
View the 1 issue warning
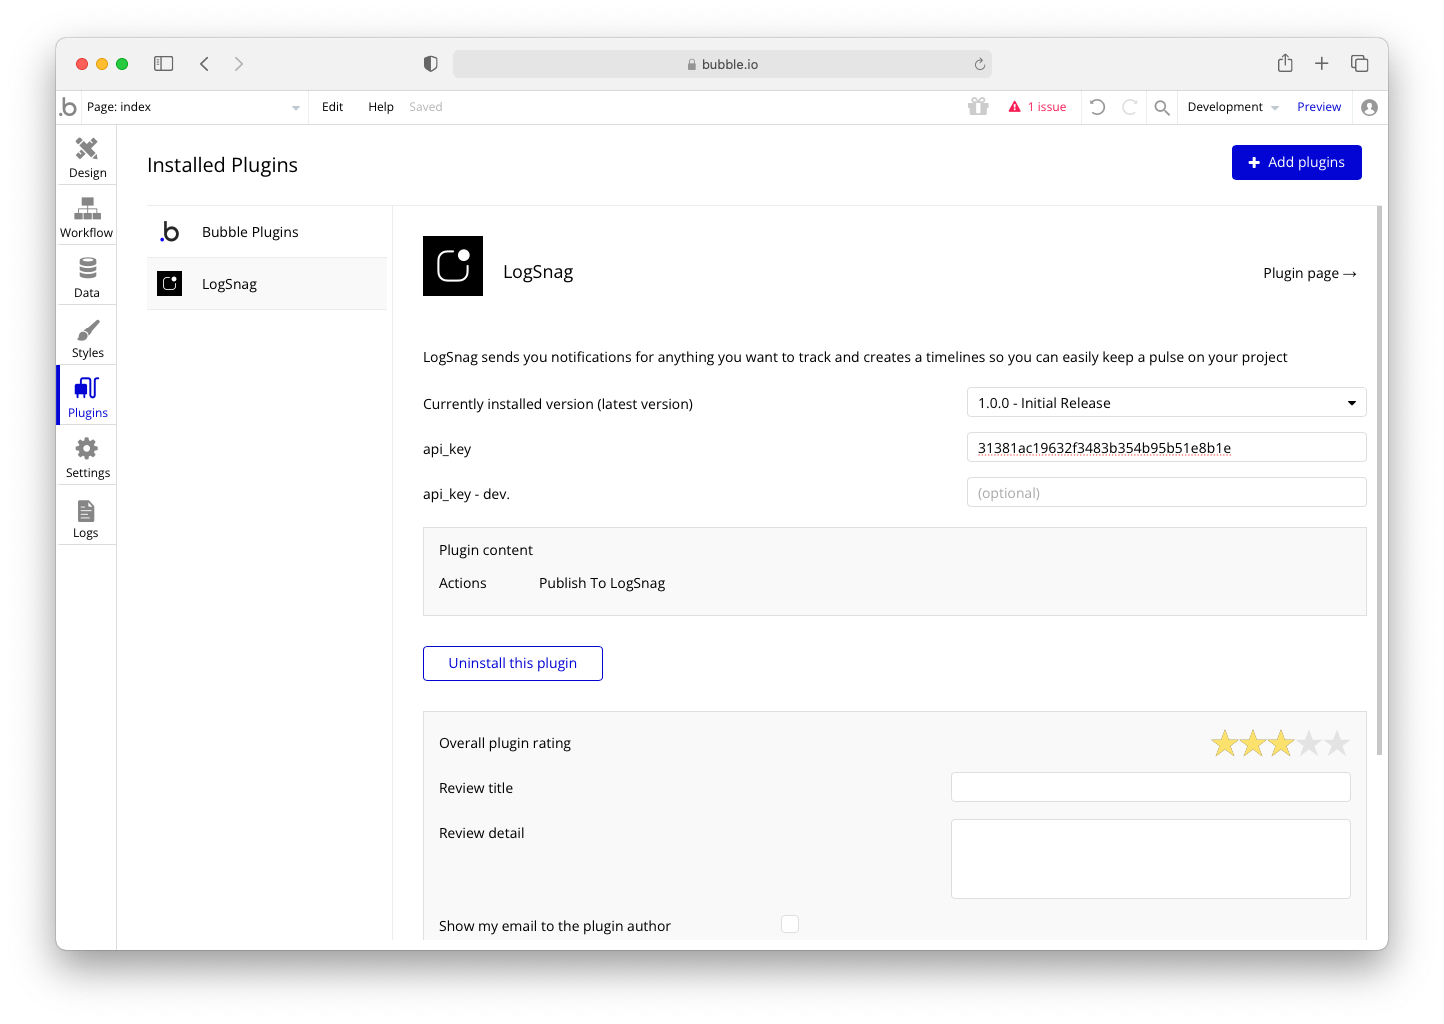coord(1038,107)
